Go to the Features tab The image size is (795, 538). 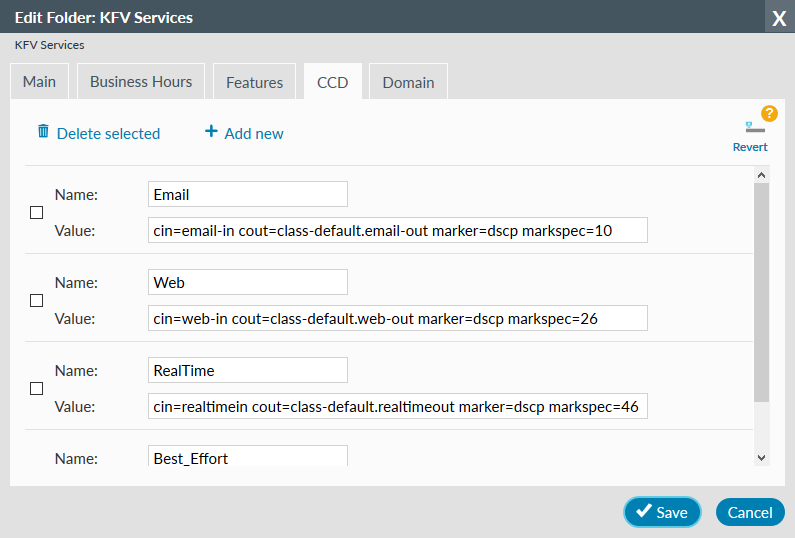(x=255, y=83)
